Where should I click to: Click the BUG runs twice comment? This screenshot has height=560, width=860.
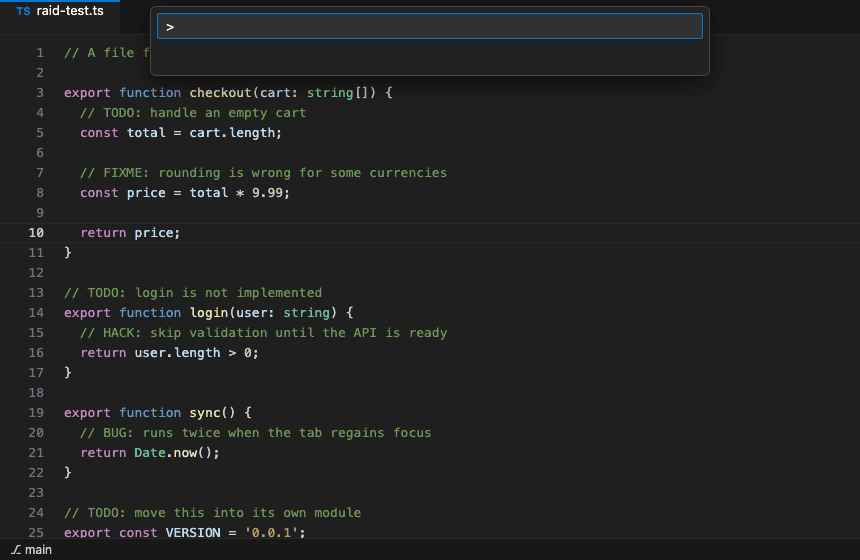click(256, 433)
